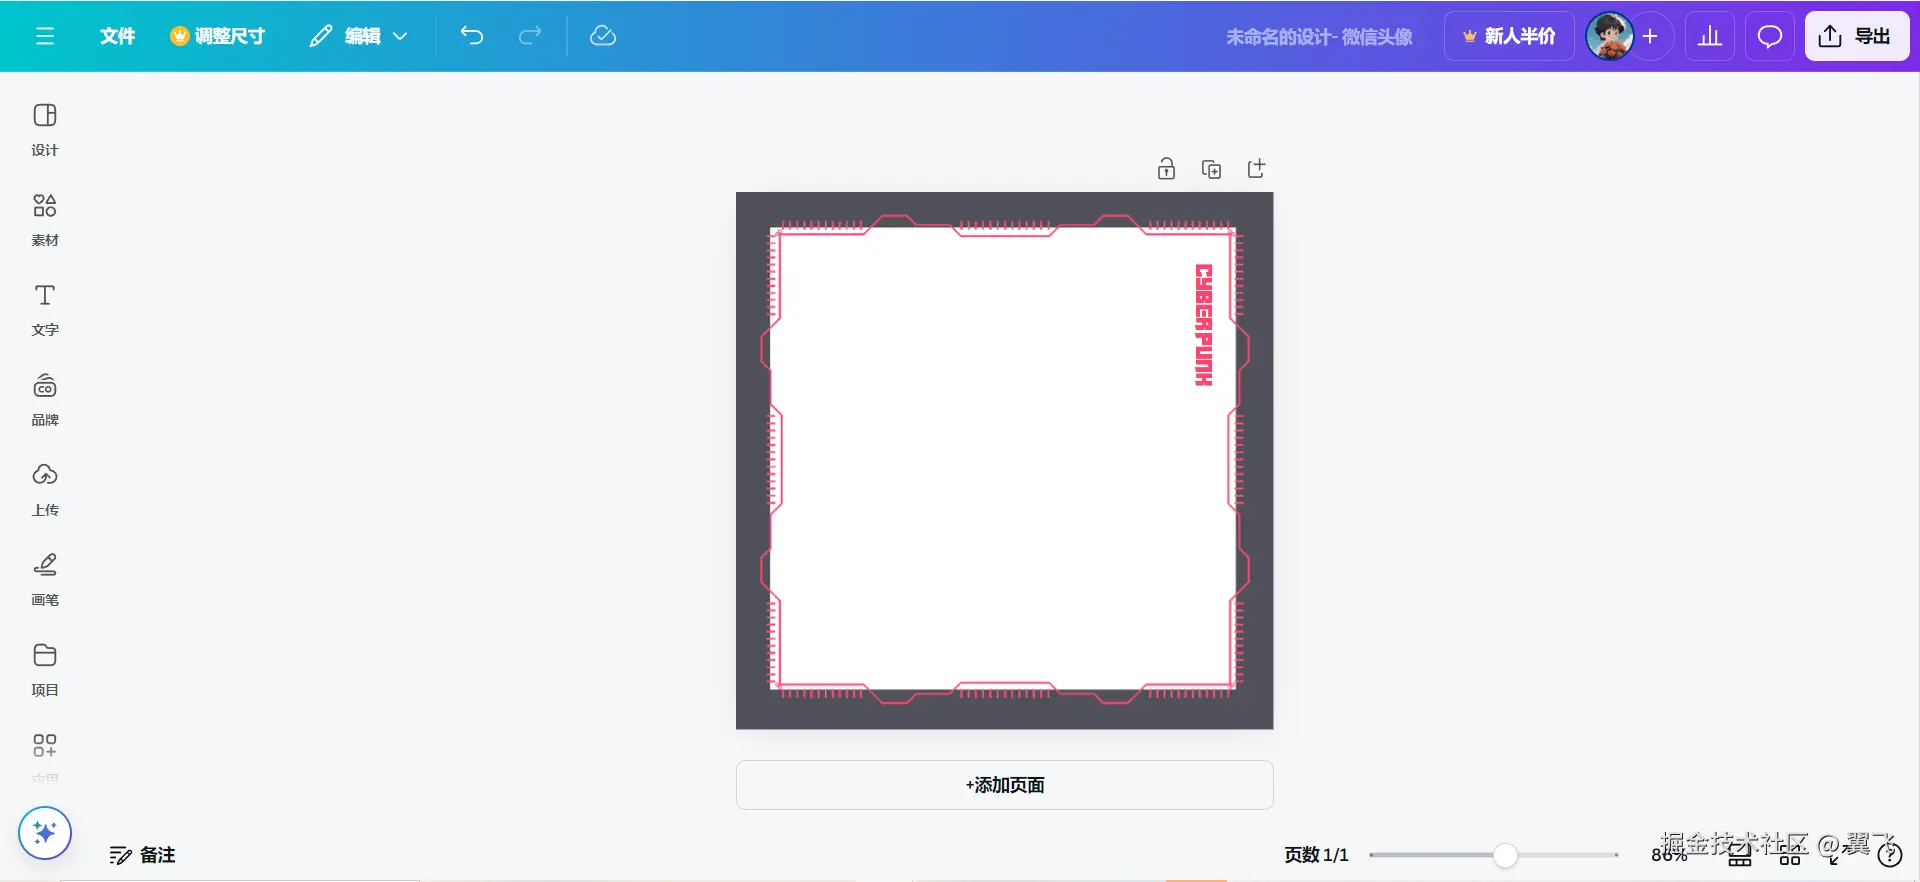Select the 画笔 draw tool

pyautogui.click(x=45, y=580)
